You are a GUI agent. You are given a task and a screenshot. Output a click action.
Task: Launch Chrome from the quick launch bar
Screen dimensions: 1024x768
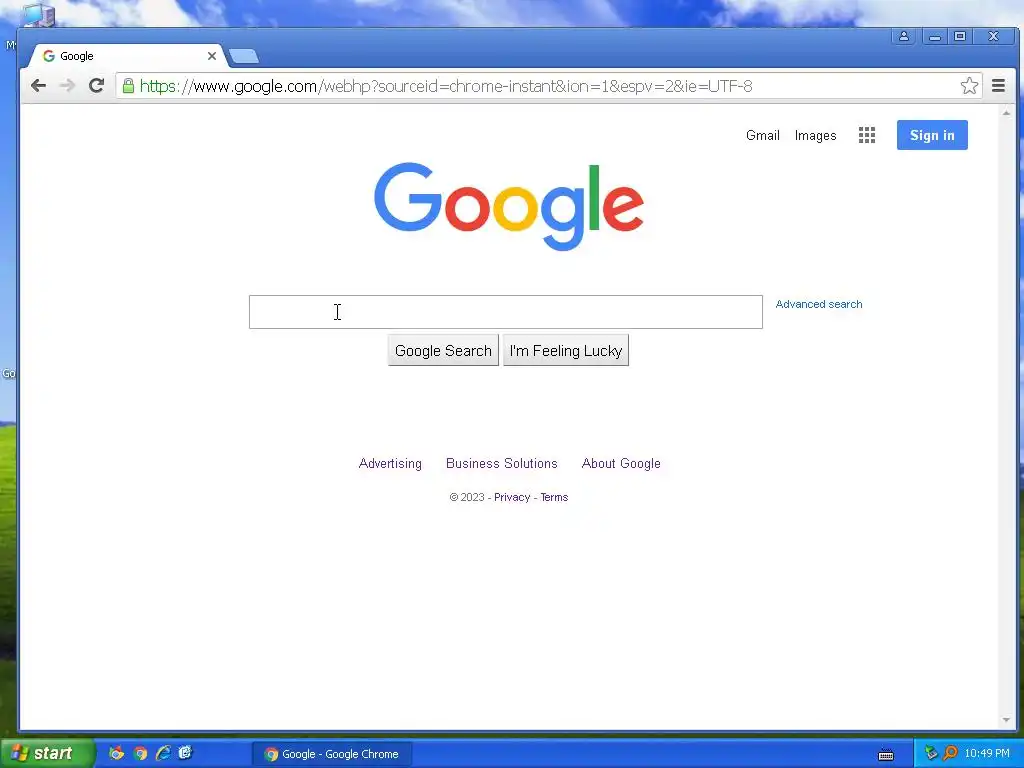(x=140, y=753)
